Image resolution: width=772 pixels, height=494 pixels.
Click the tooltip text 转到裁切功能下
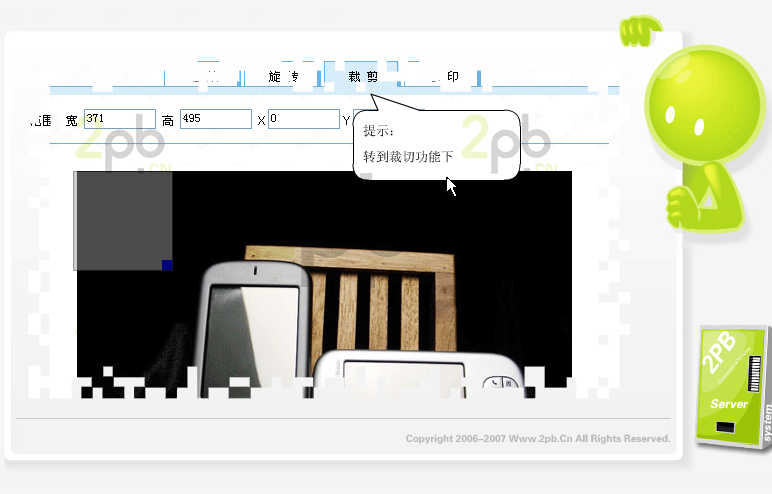(x=408, y=157)
